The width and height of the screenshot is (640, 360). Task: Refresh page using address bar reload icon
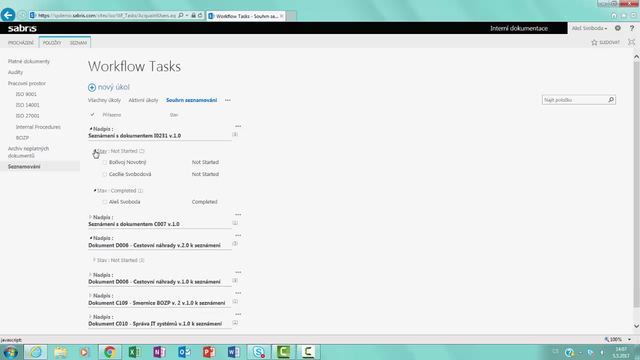click(200, 16)
